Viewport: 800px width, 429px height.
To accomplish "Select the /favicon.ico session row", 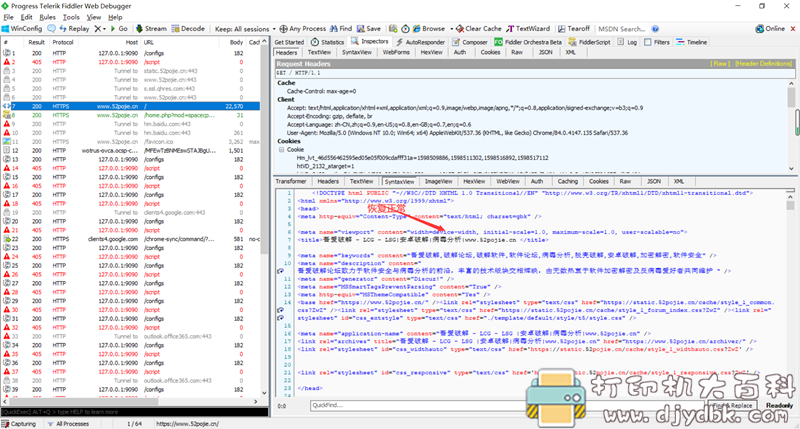I will point(131,141).
